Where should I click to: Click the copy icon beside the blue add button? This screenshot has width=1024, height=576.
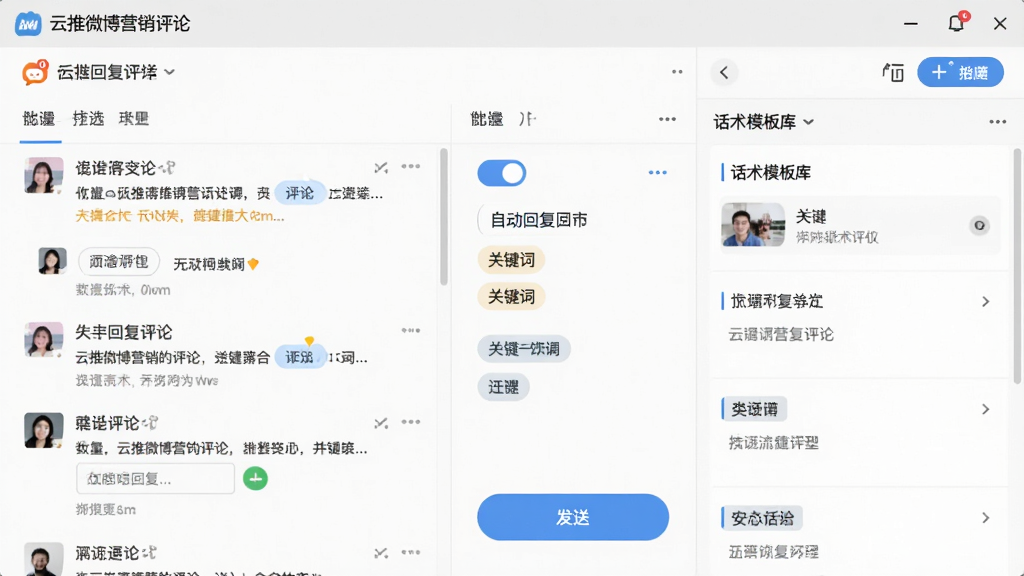[x=893, y=72]
